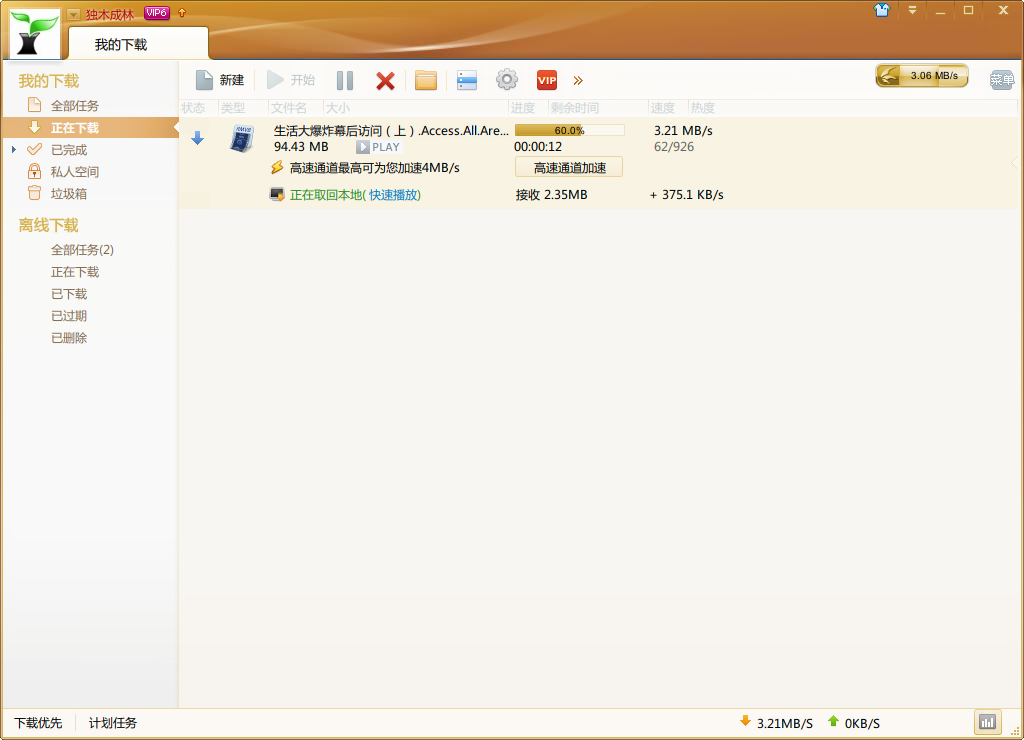Click the settings gear icon in toolbar

(x=507, y=81)
